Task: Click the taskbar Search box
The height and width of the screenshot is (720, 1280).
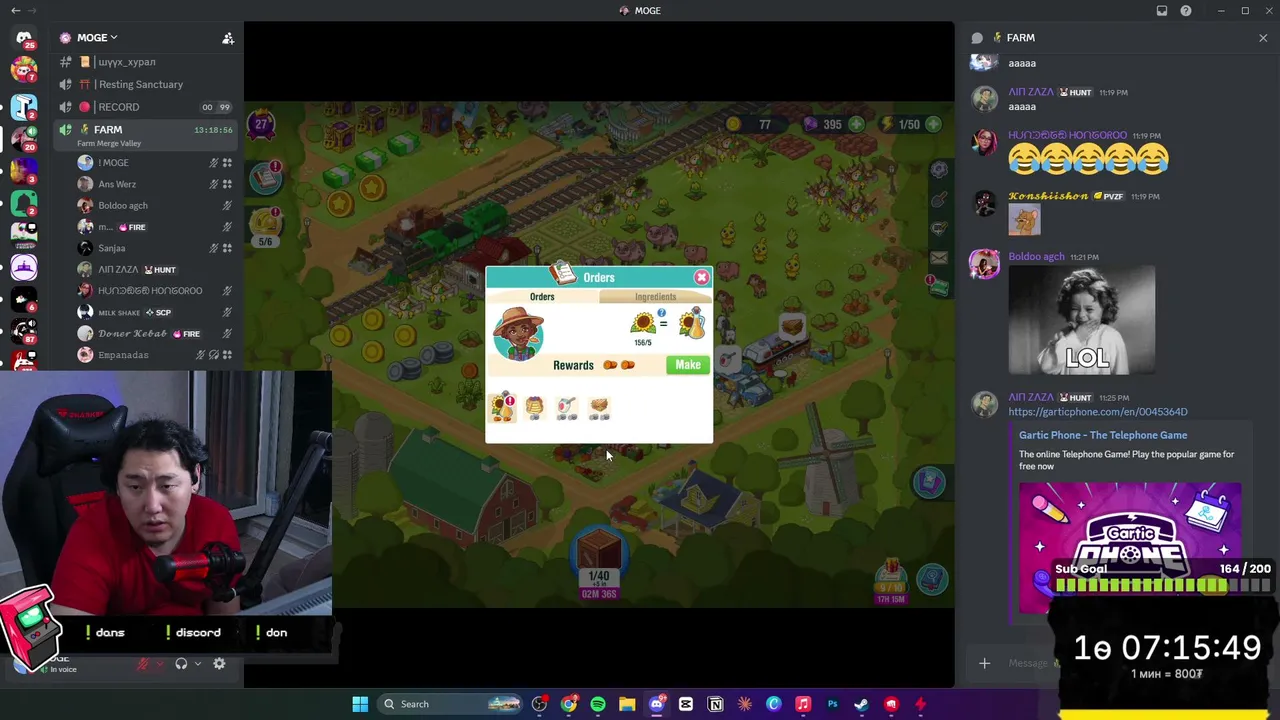Action: click(448, 704)
